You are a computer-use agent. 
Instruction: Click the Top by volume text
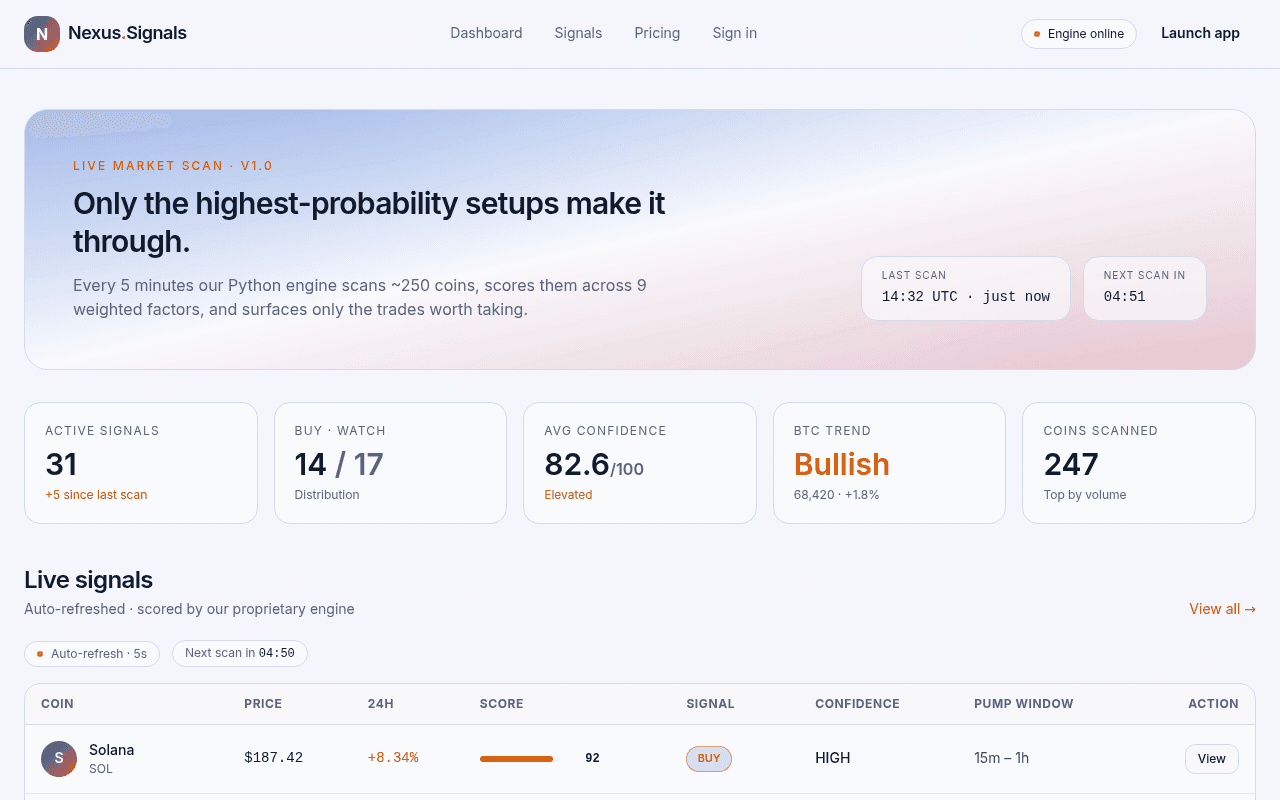(x=1085, y=495)
